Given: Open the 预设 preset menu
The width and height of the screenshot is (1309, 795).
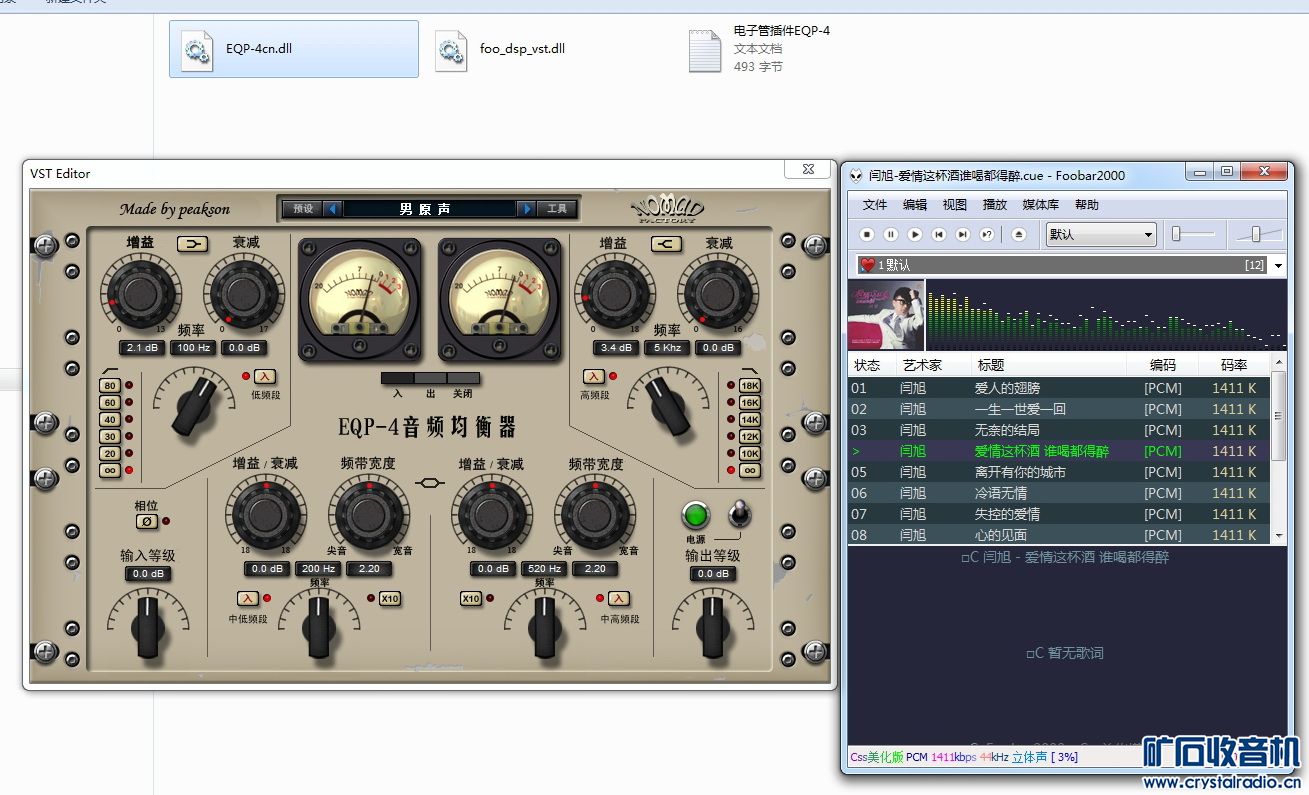Looking at the screenshot, I should pos(302,209).
